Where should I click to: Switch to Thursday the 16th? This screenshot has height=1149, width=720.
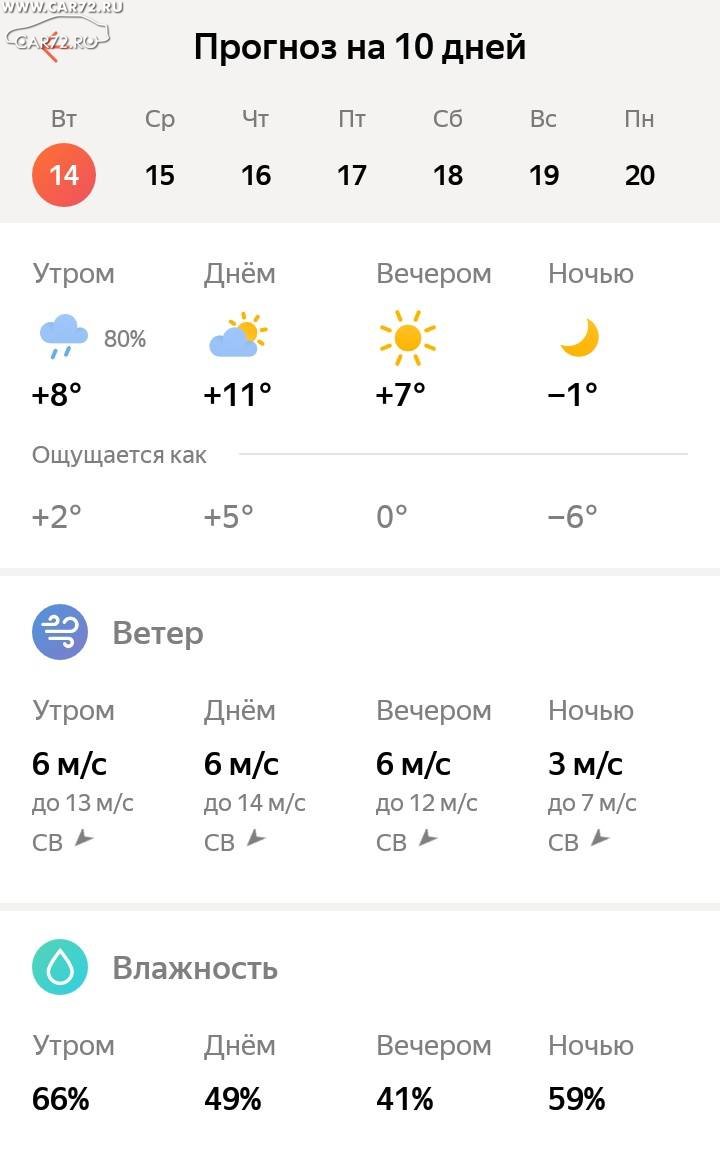(256, 175)
